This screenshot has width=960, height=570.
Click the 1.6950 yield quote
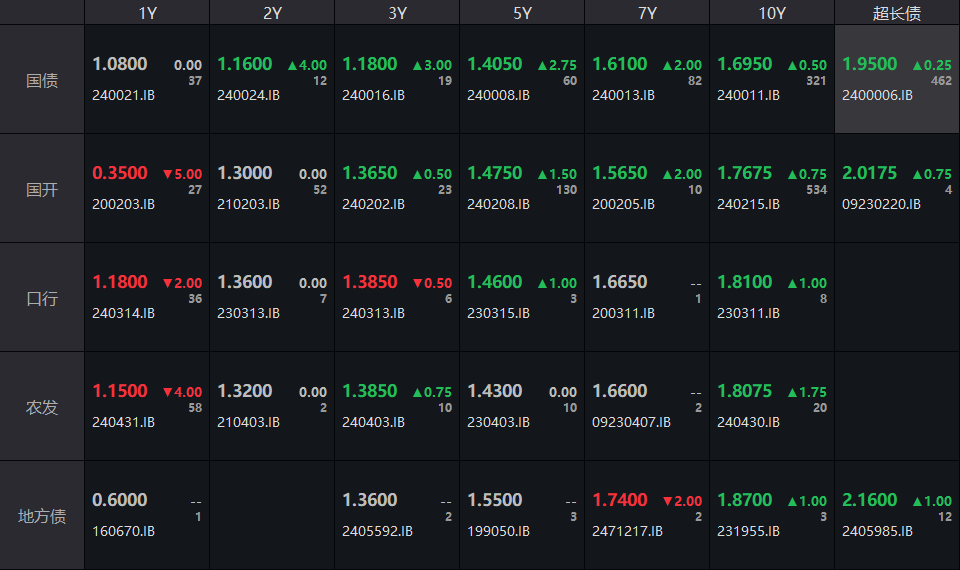(745, 64)
